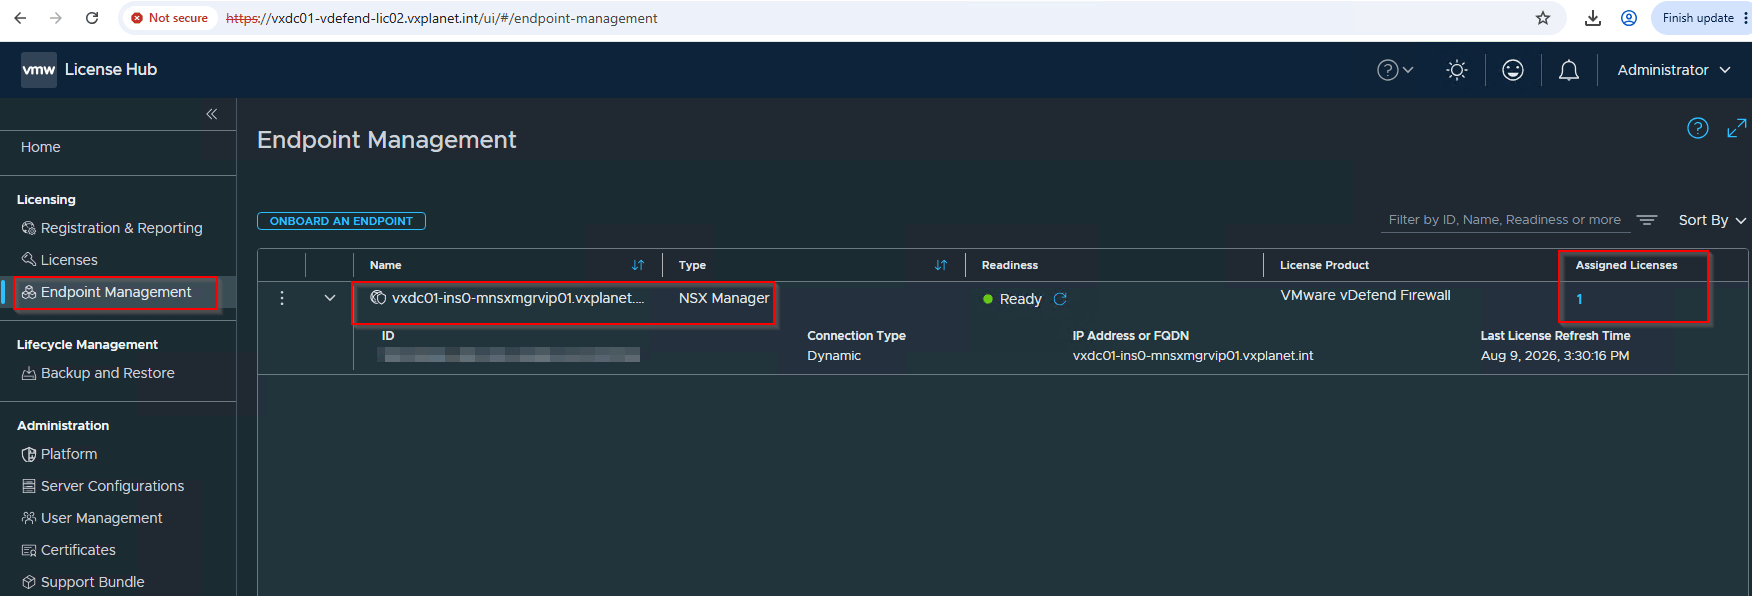This screenshot has width=1752, height=596.
Task: Open feedback smiley icon
Action: 1513,70
